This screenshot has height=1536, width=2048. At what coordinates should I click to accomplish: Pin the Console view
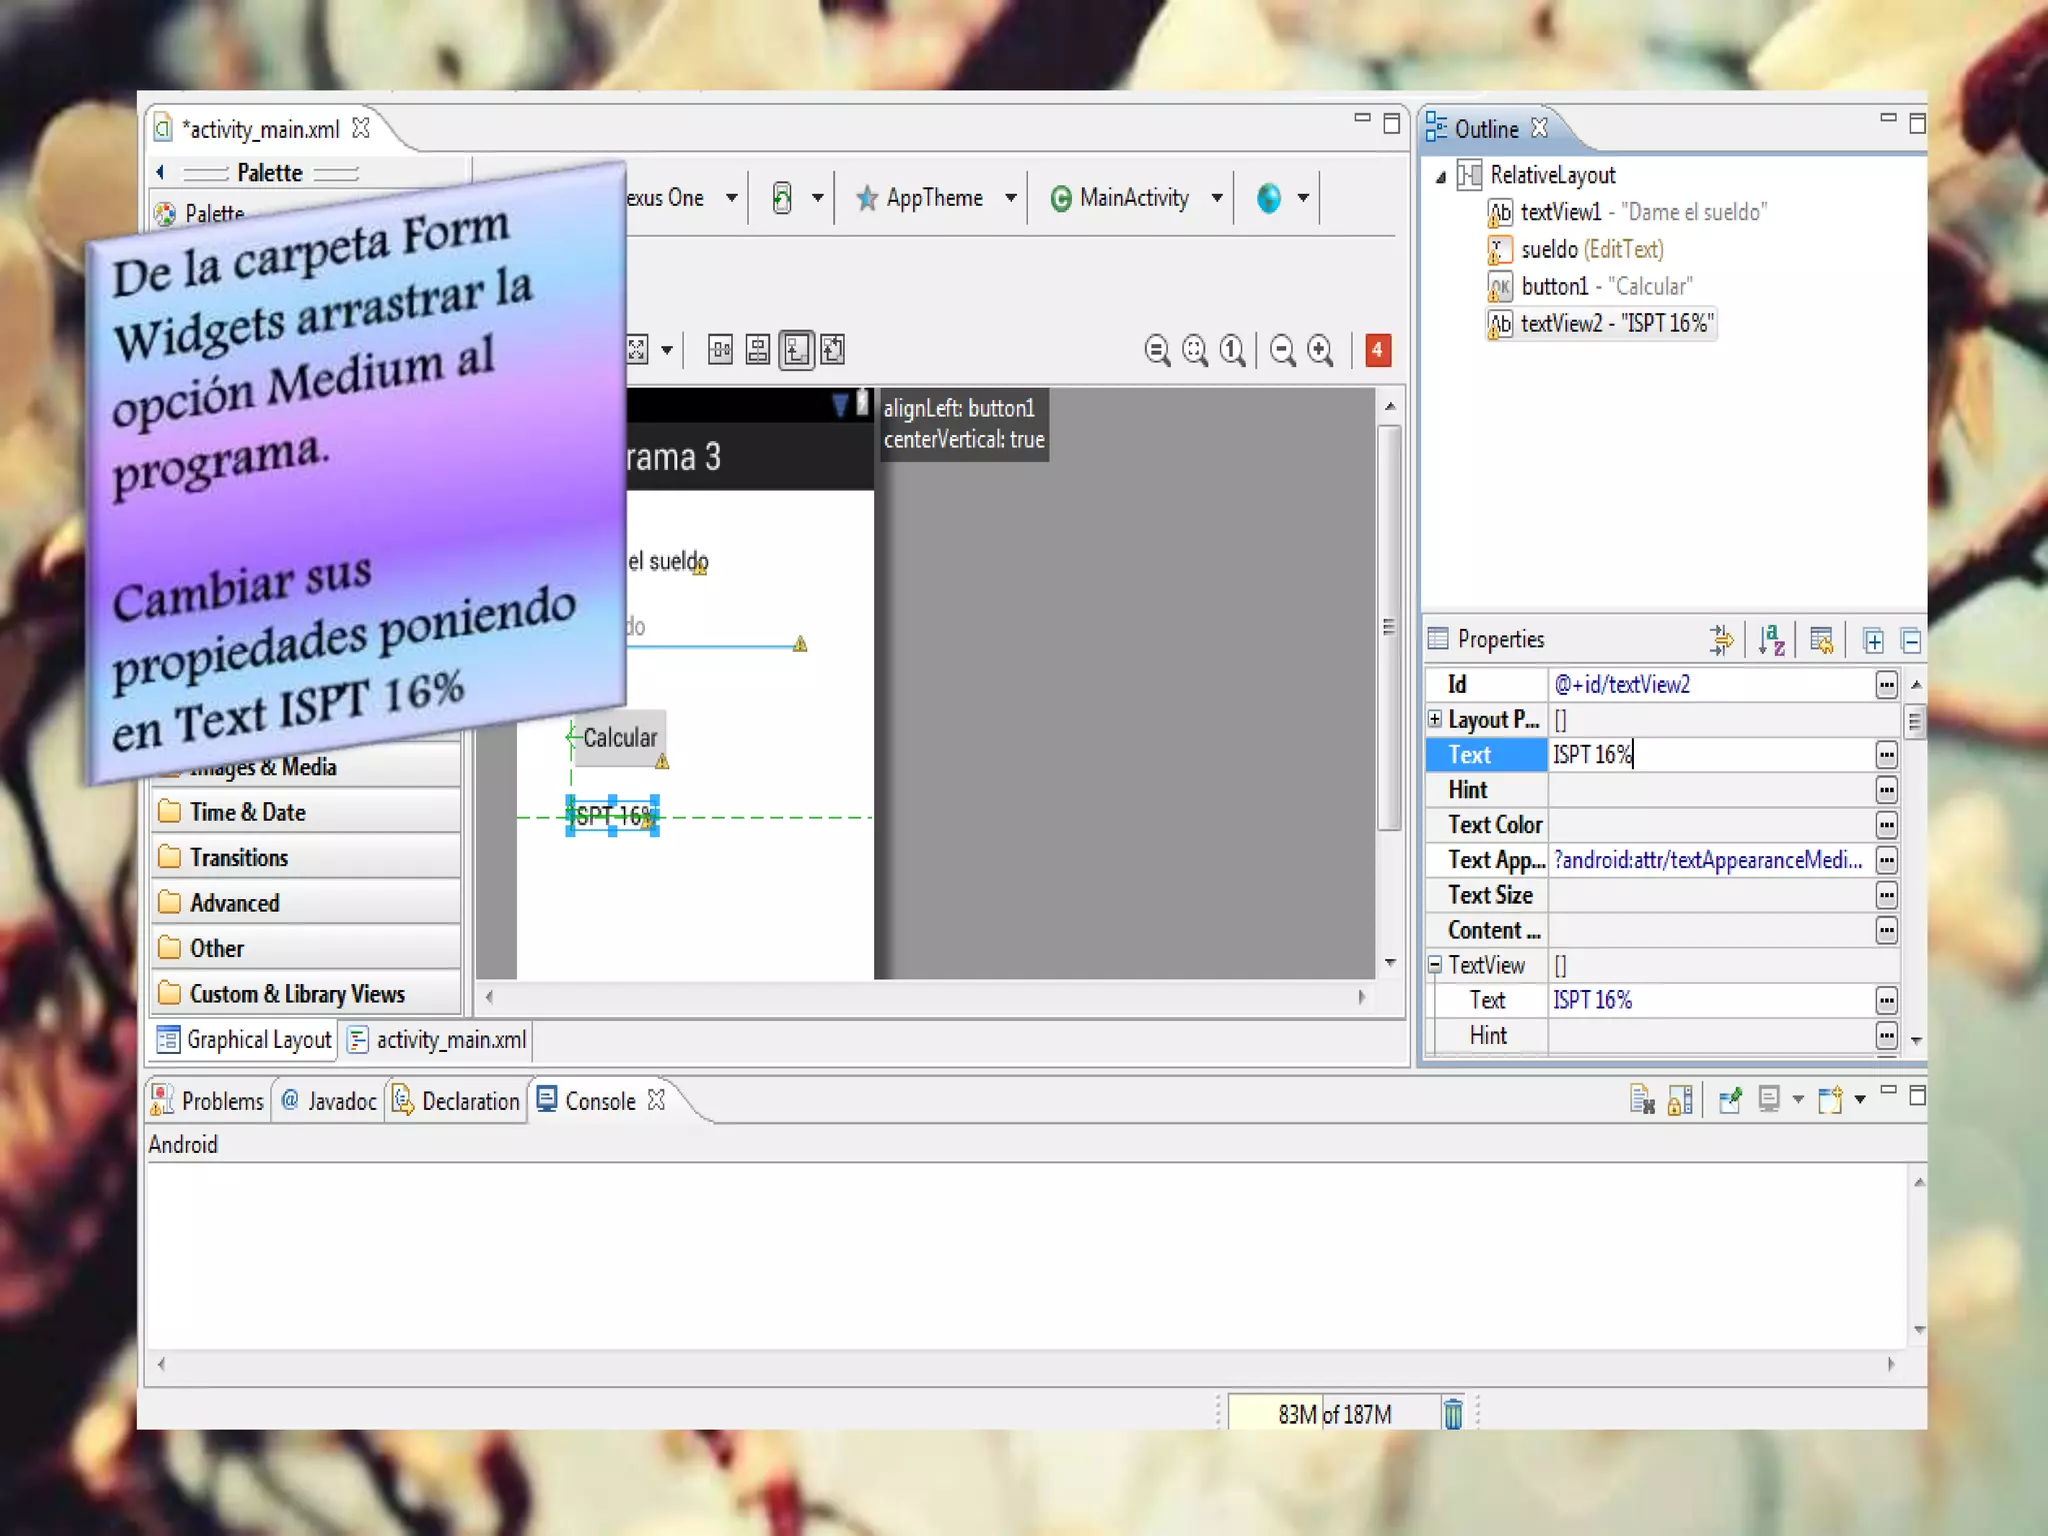pos(1730,1100)
